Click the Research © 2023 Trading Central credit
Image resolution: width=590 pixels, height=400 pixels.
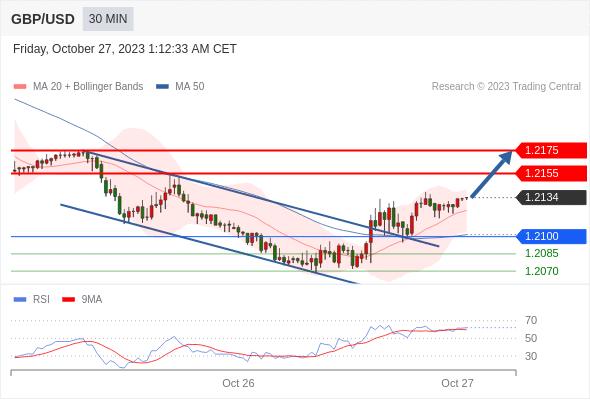[506, 87]
